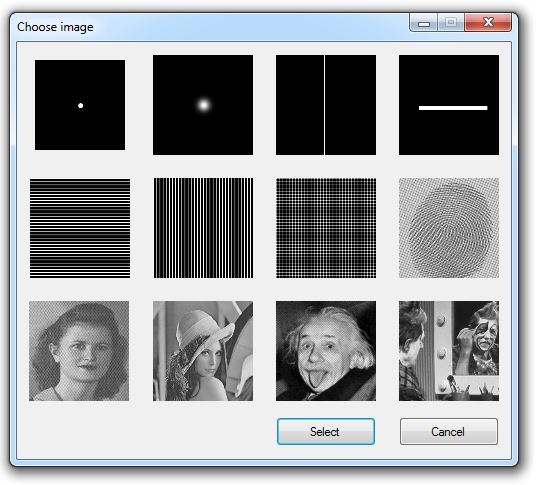Select the man with tongue out image
This screenshot has height=485, width=536.
click(x=326, y=351)
